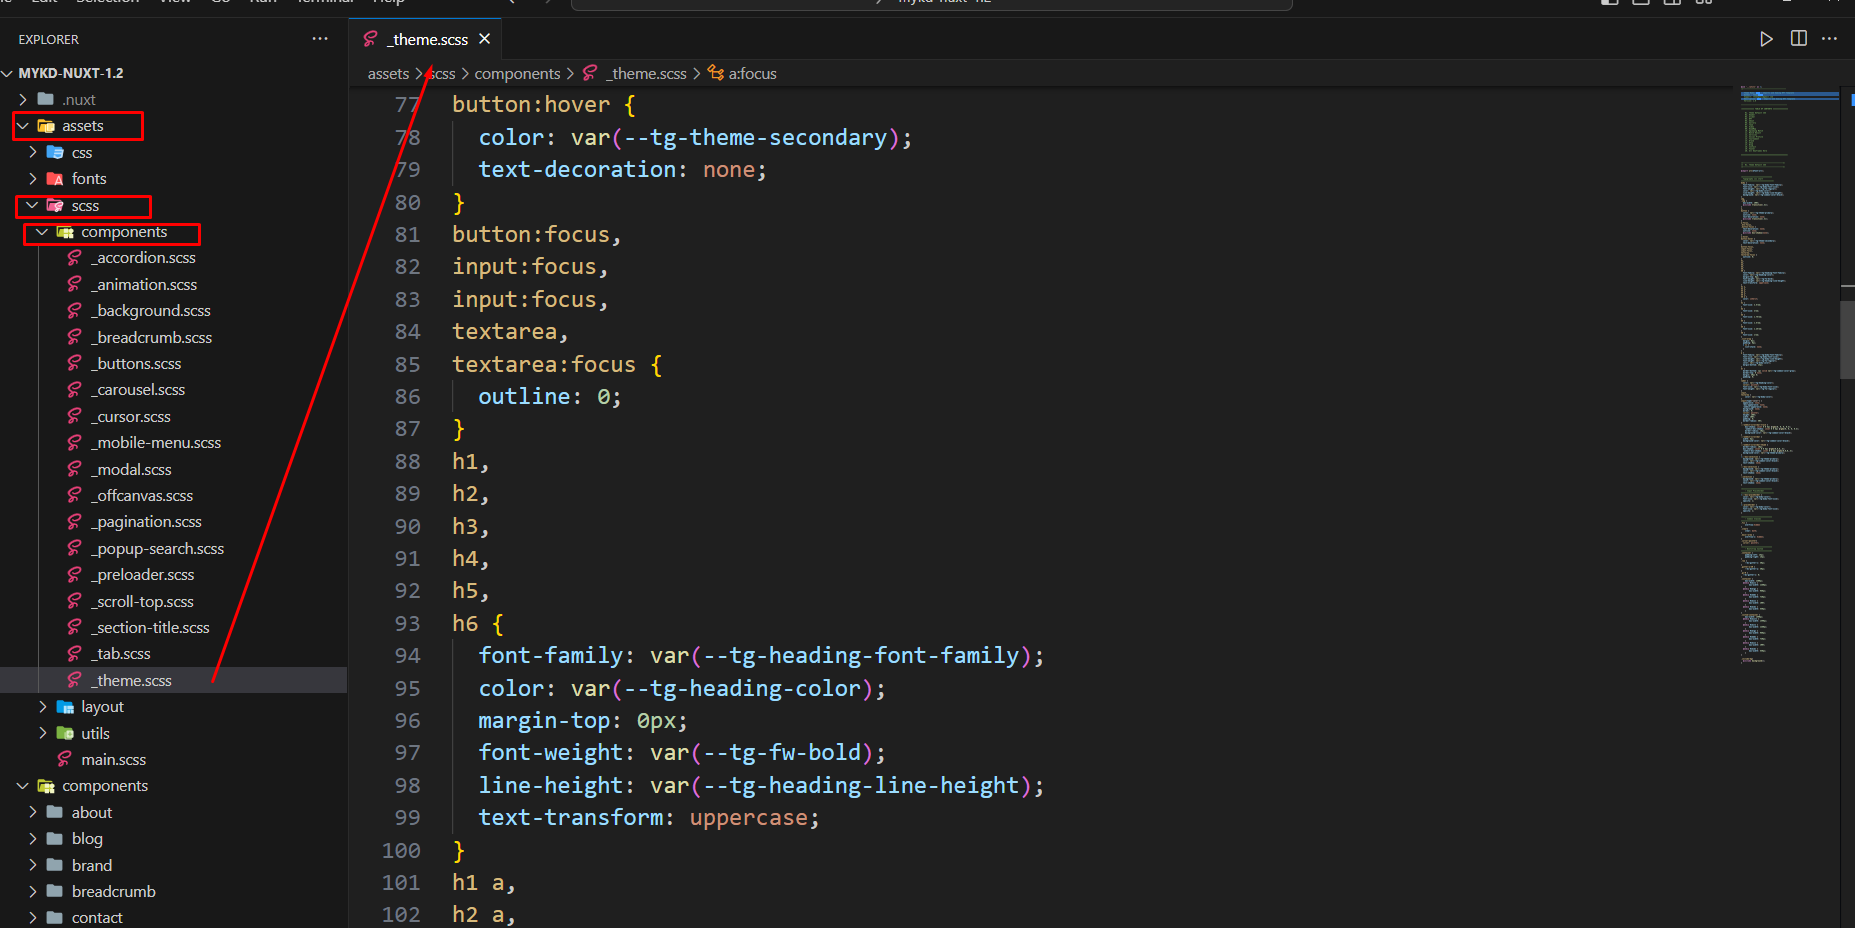Click the fonts folder icon
1855x928 pixels.
[55, 179]
